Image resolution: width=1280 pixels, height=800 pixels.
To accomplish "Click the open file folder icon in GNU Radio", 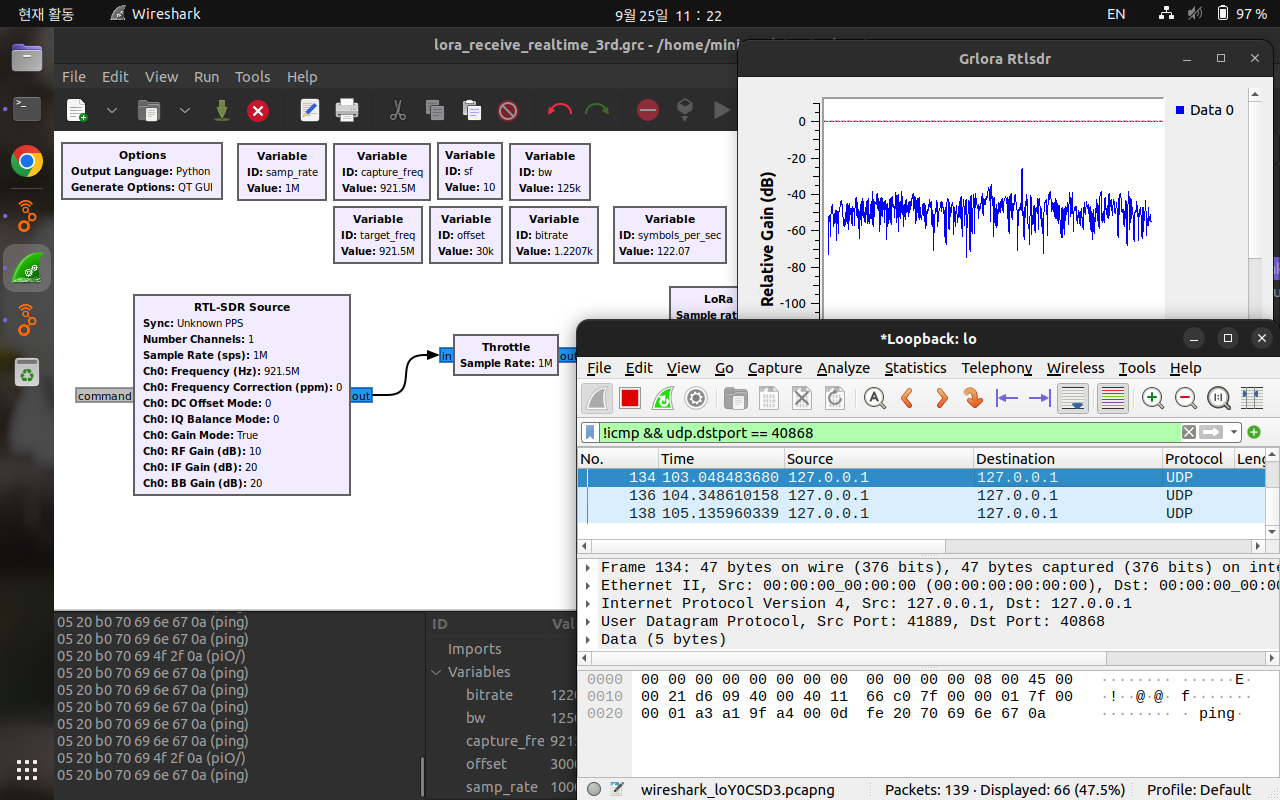I will pos(149,110).
